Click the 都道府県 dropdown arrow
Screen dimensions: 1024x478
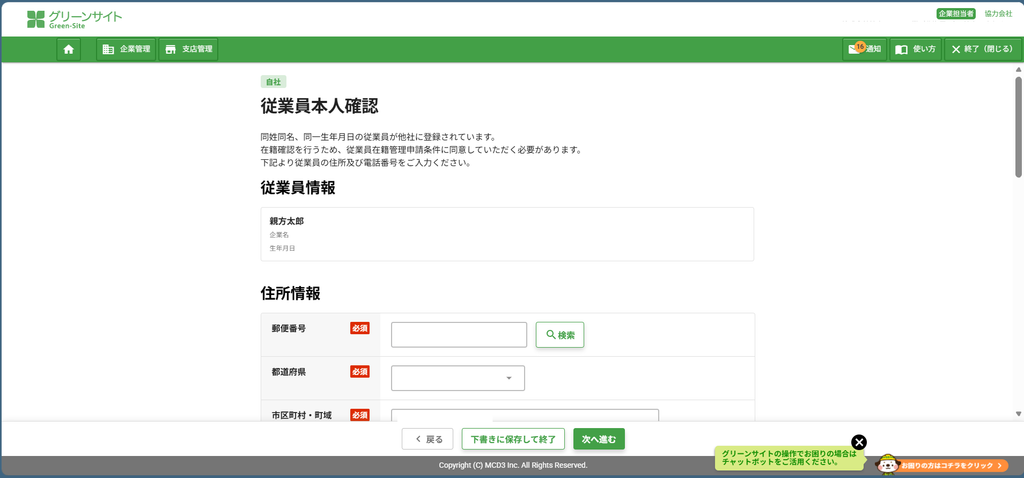[x=509, y=379]
